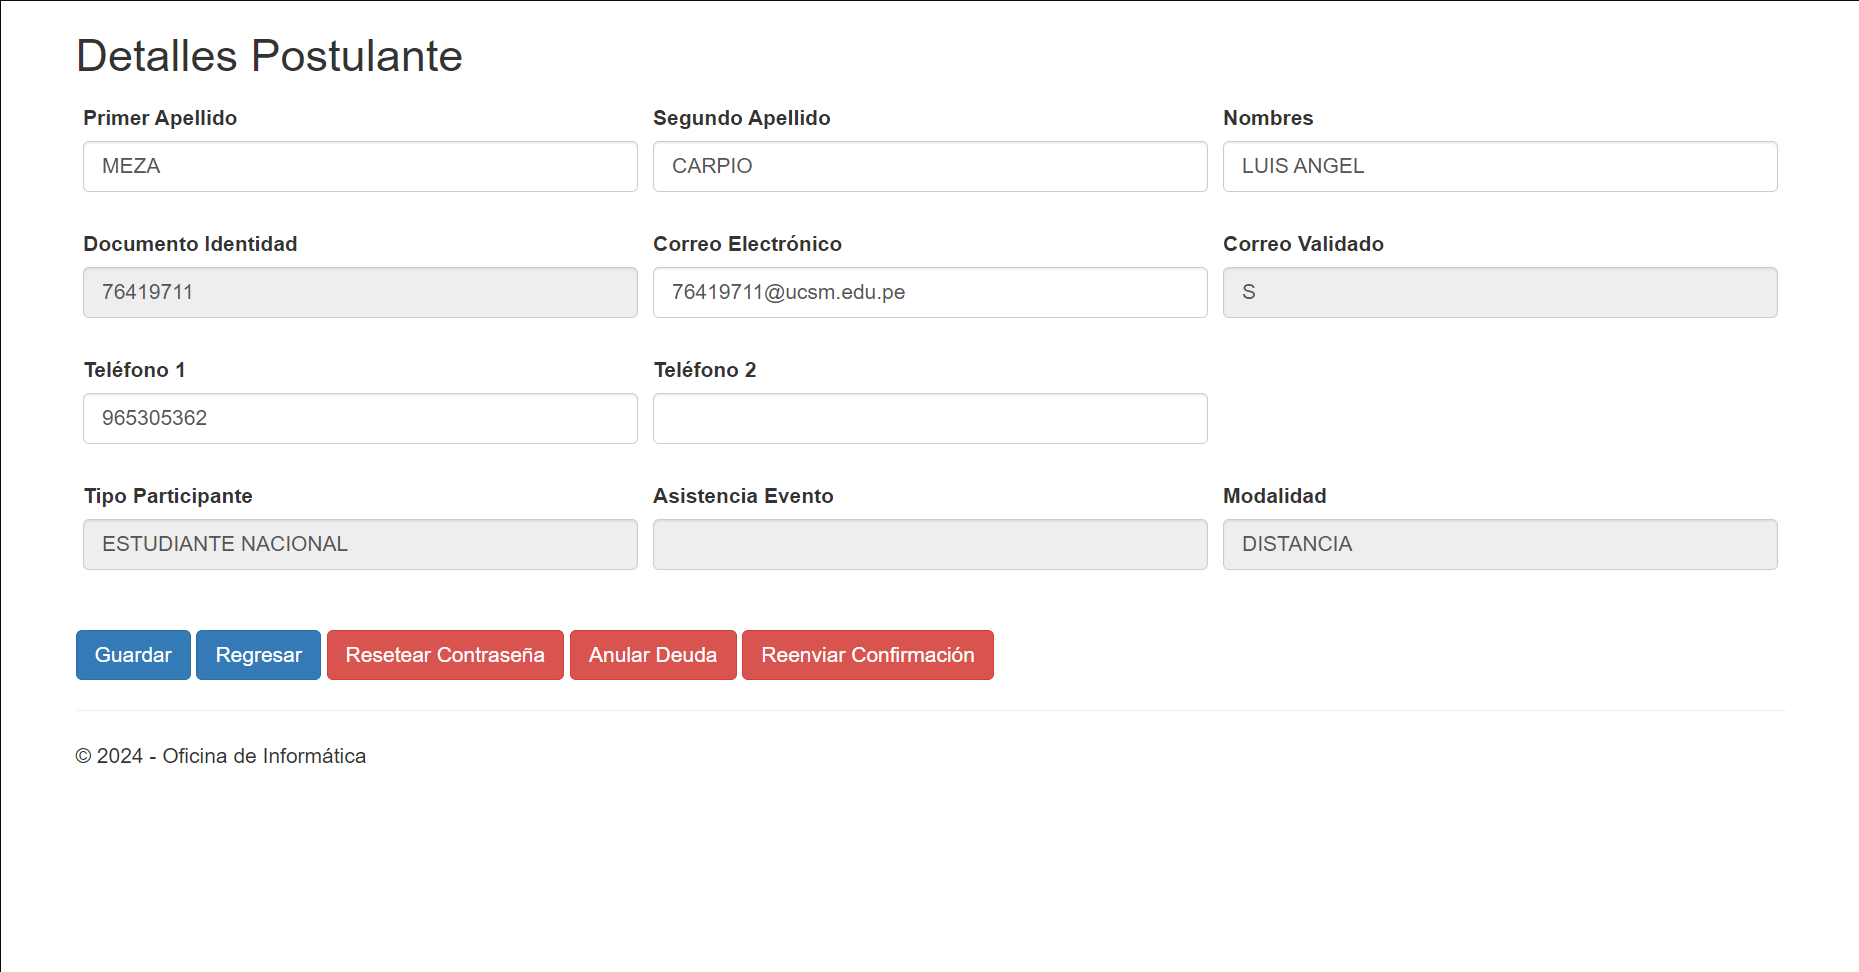Click the Detalles Postulante heading
The height and width of the screenshot is (972, 1859).
[269, 56]
